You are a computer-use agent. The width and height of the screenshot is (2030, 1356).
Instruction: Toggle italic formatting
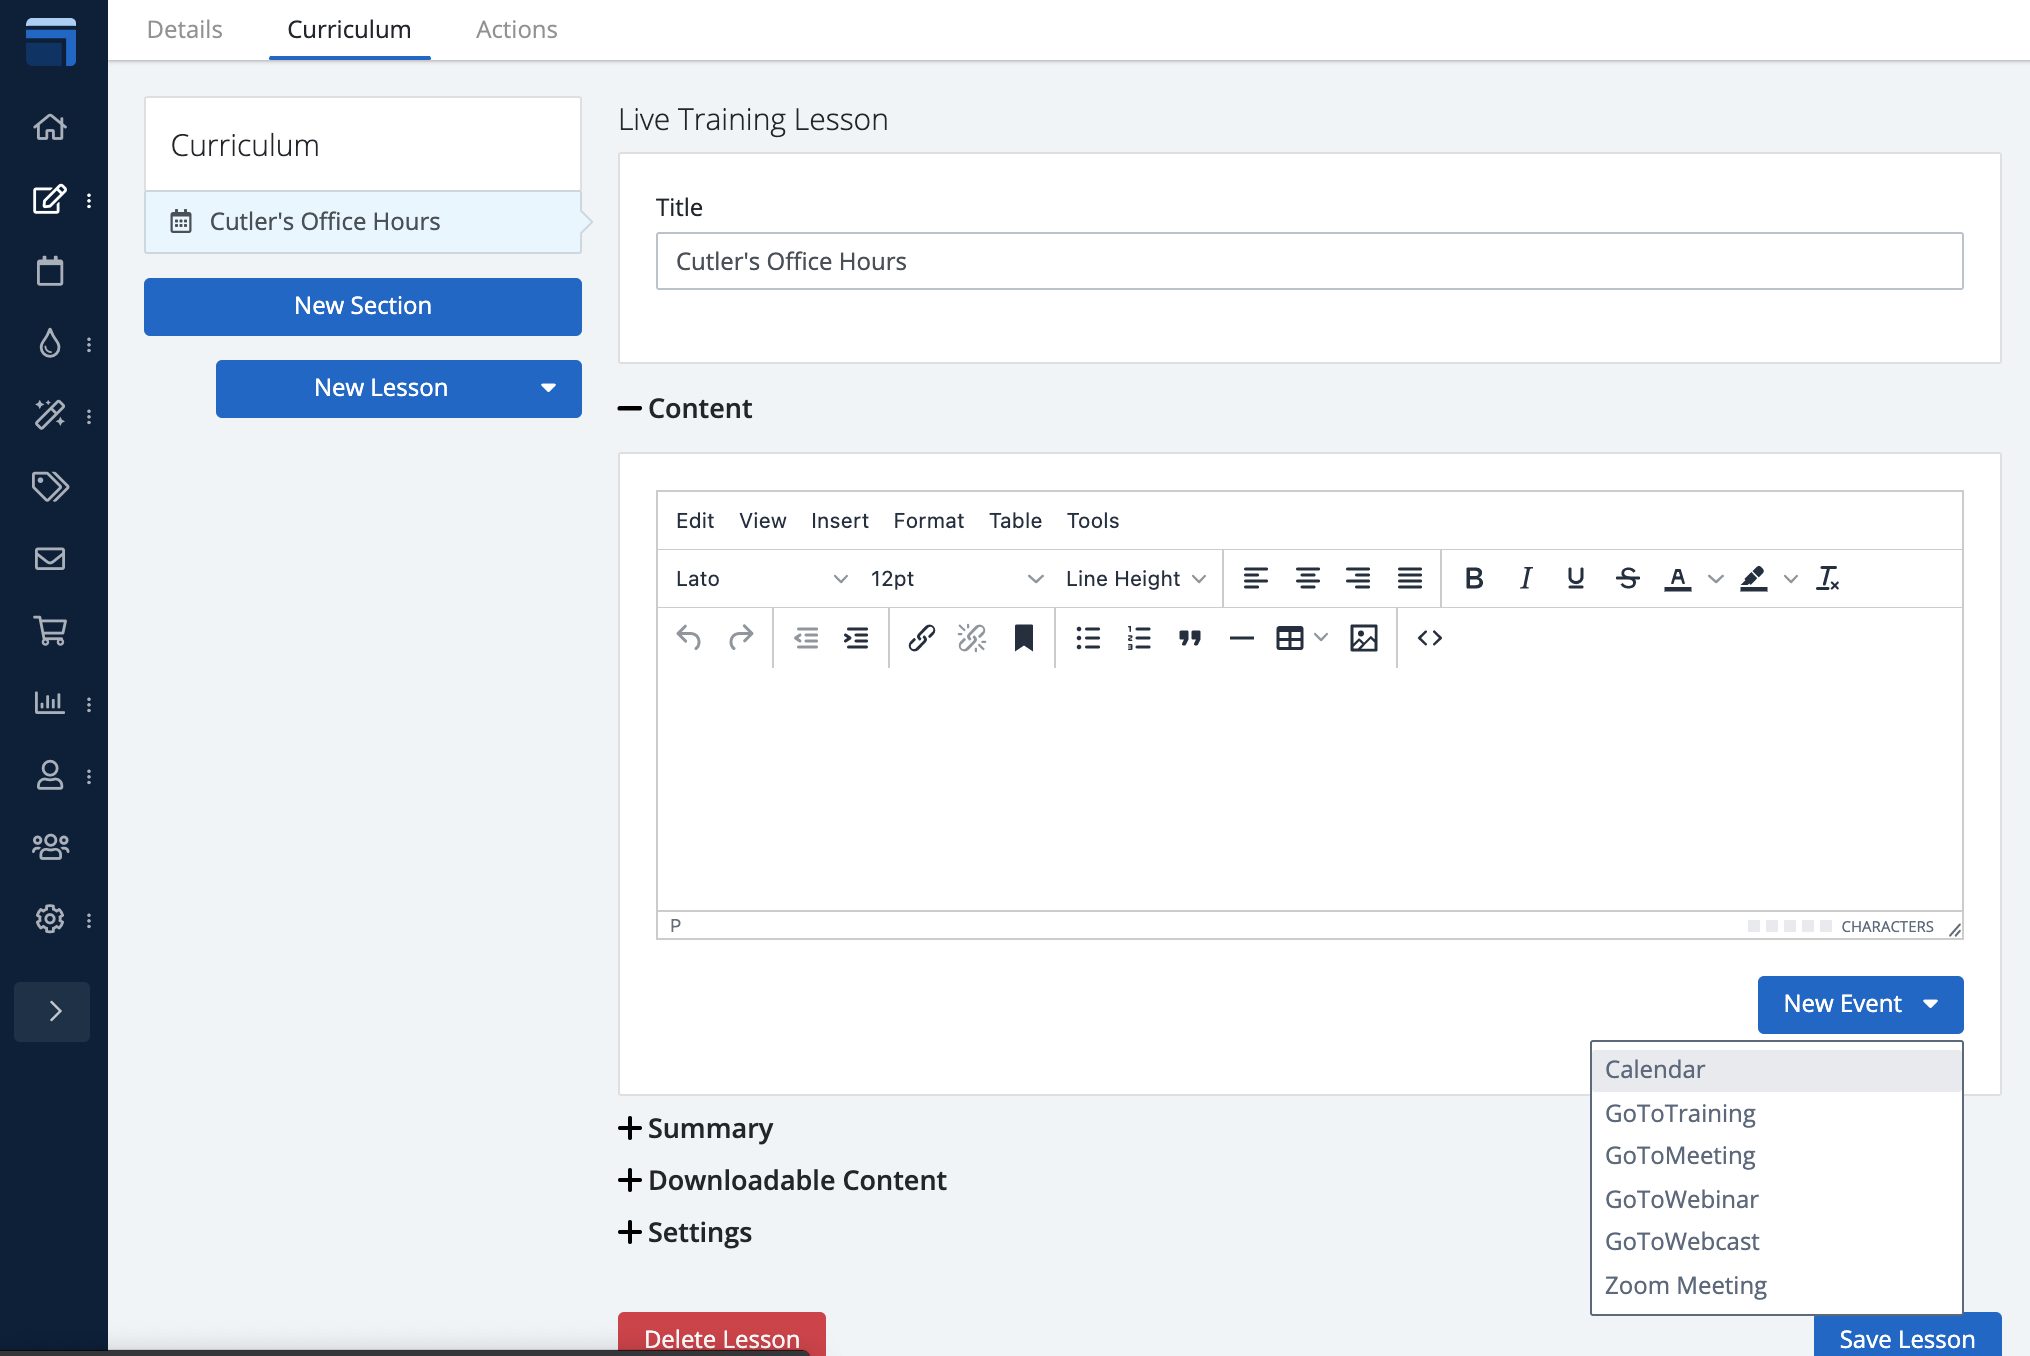[x=1525, y=578]
